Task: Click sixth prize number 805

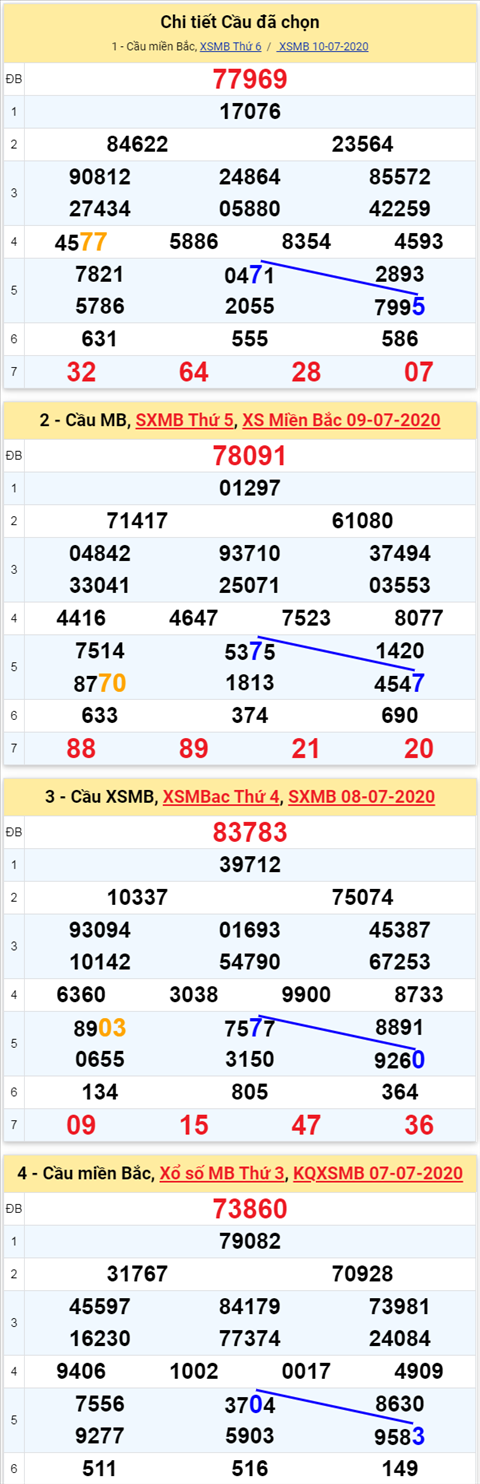Action: click(250, 1091)
